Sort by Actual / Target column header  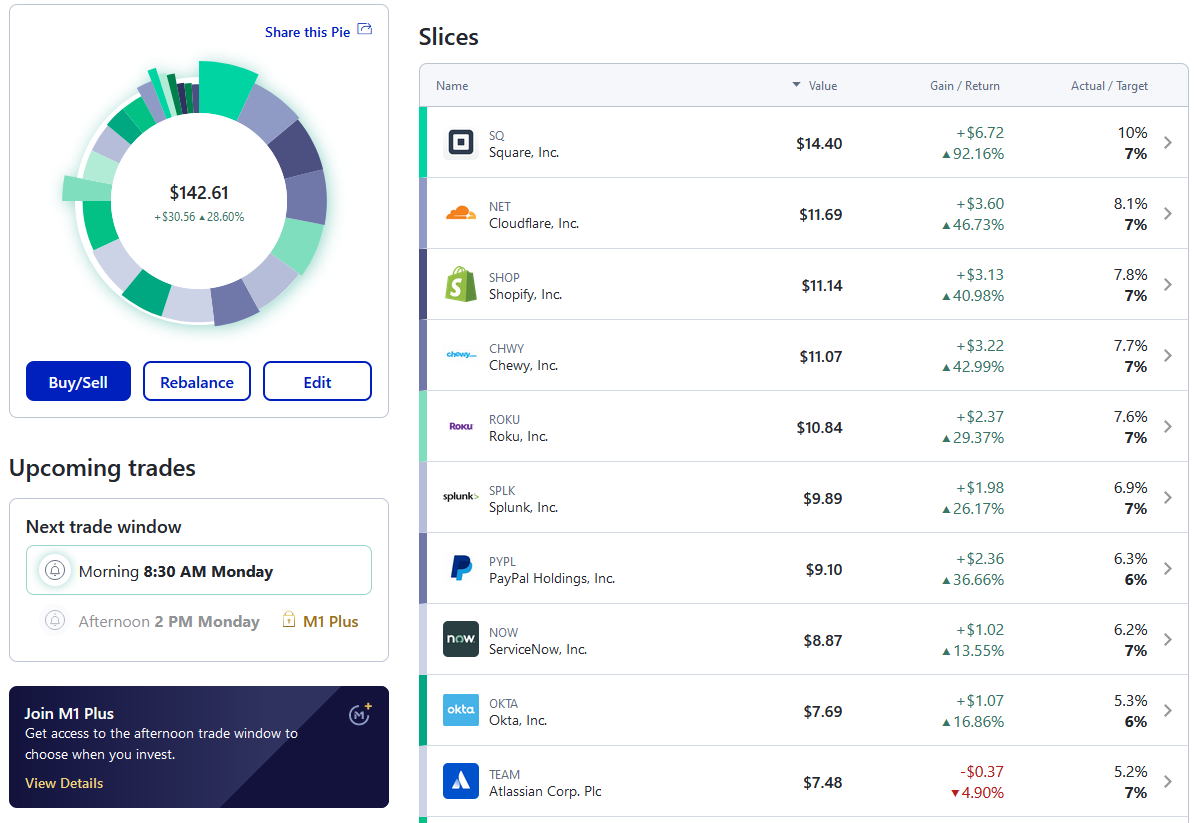[x=1109, y=86]
